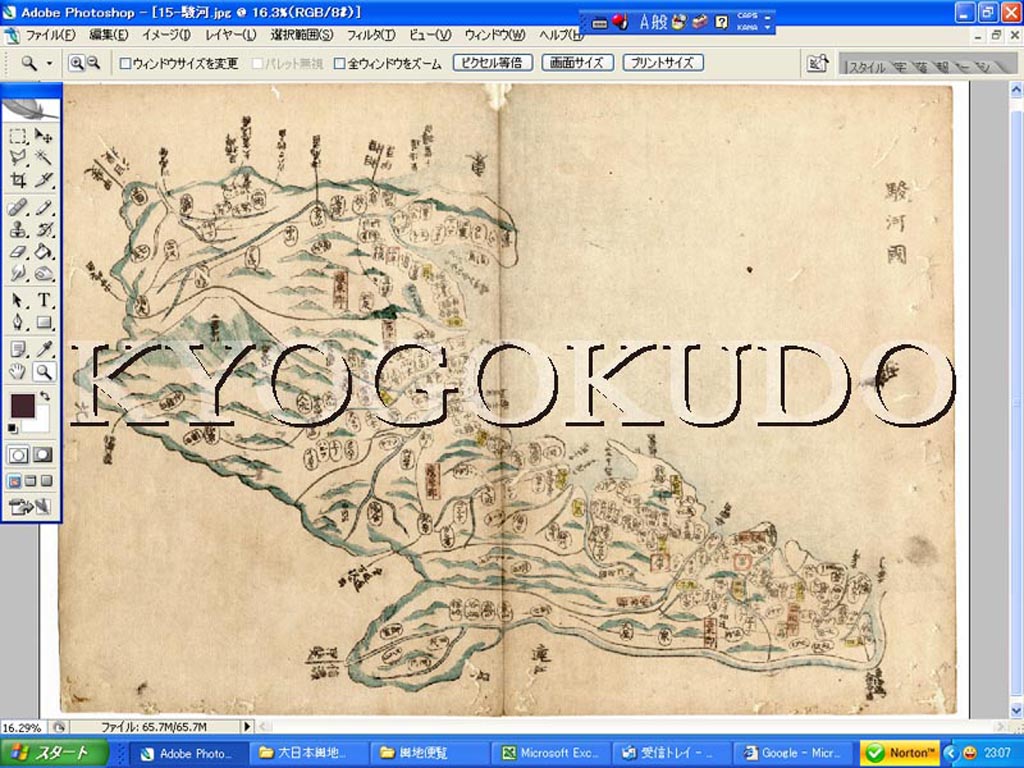This screenshot has width=1024, height=768.
Task: Open the Zoom tool preset picker arrow
Action: tap(49, 63)
